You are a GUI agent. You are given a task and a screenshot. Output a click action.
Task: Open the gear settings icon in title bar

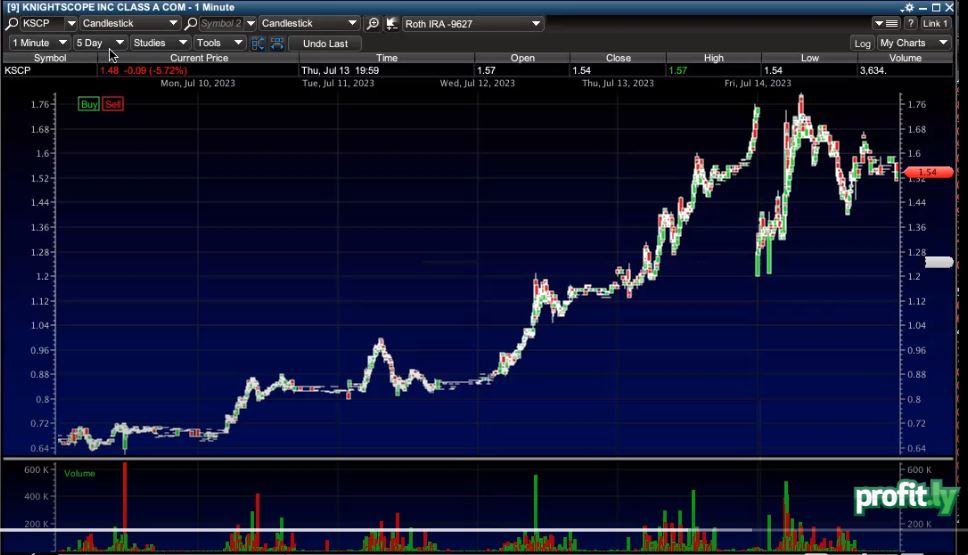click(908, 7)
